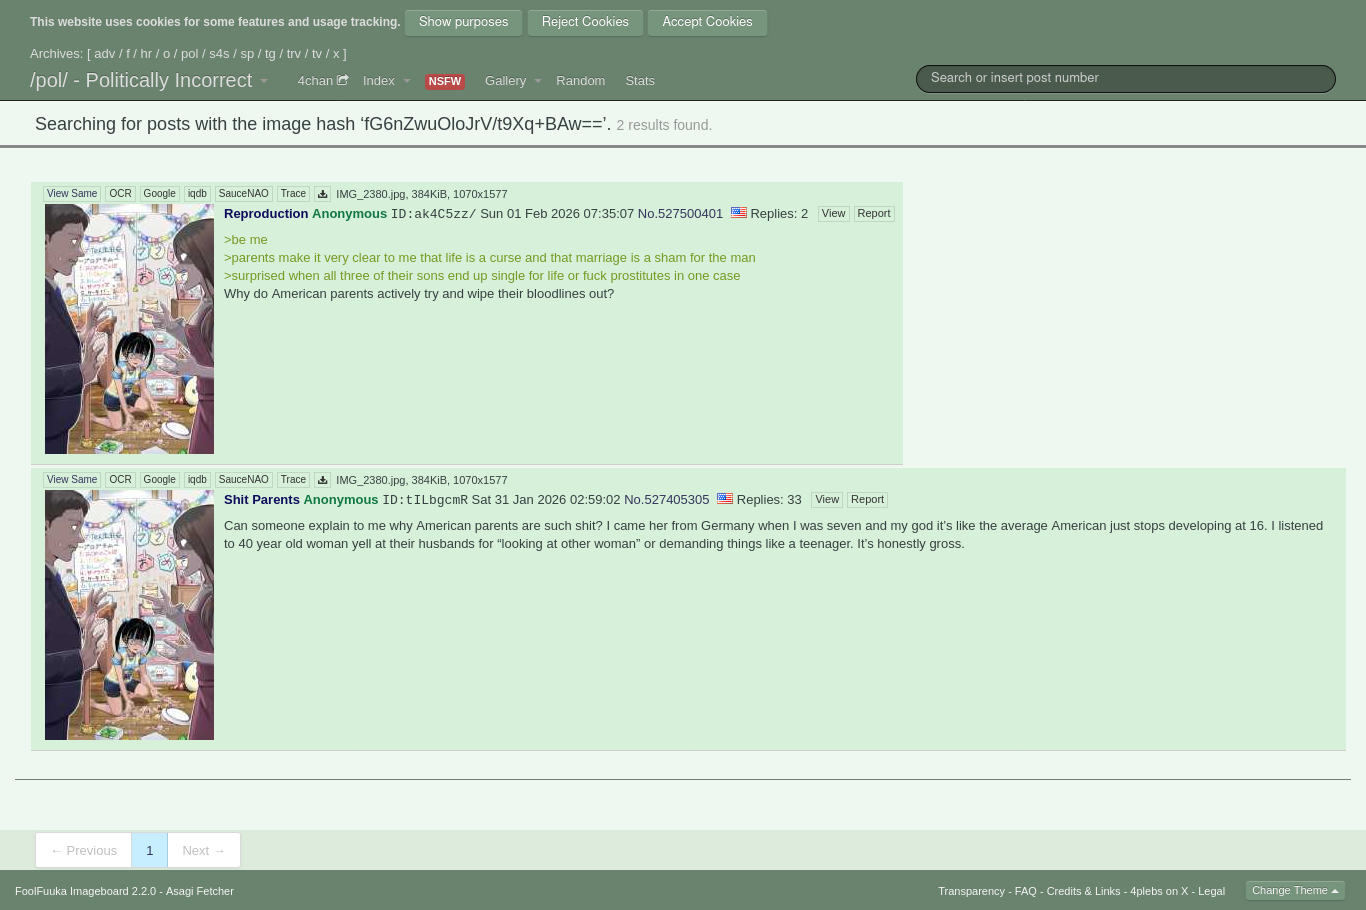Run OCR on post No.527500401 image
The height and width of the screenshot is (910, 1366).
coord(120,194)
